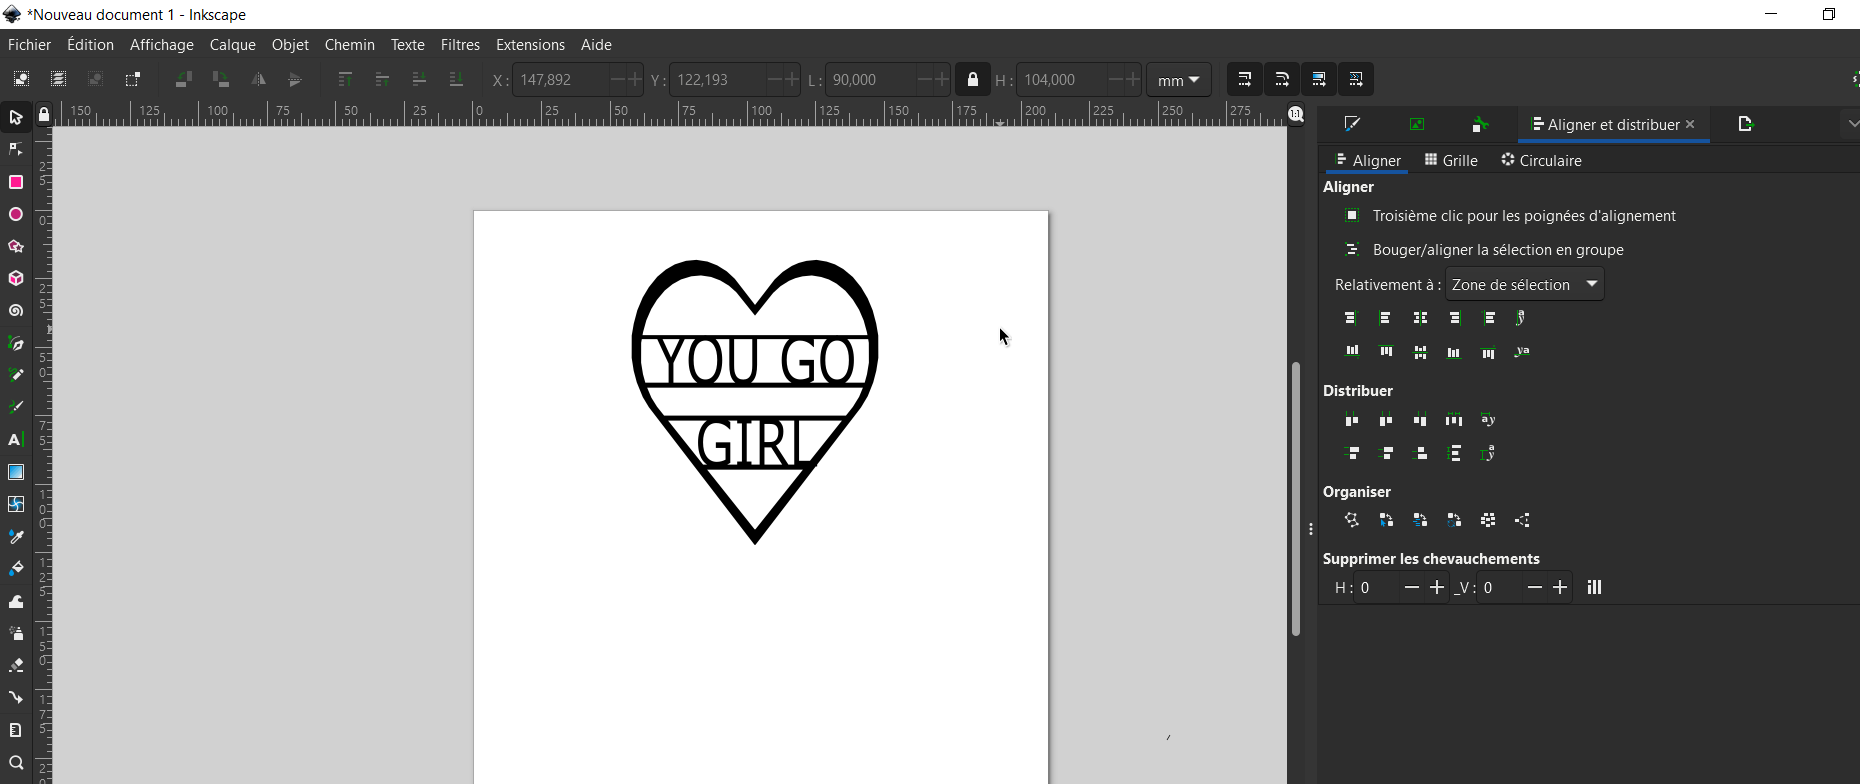Open the Relativement à dropdown
This screenshot has width=1860, height=784.
pos(1525,284)
